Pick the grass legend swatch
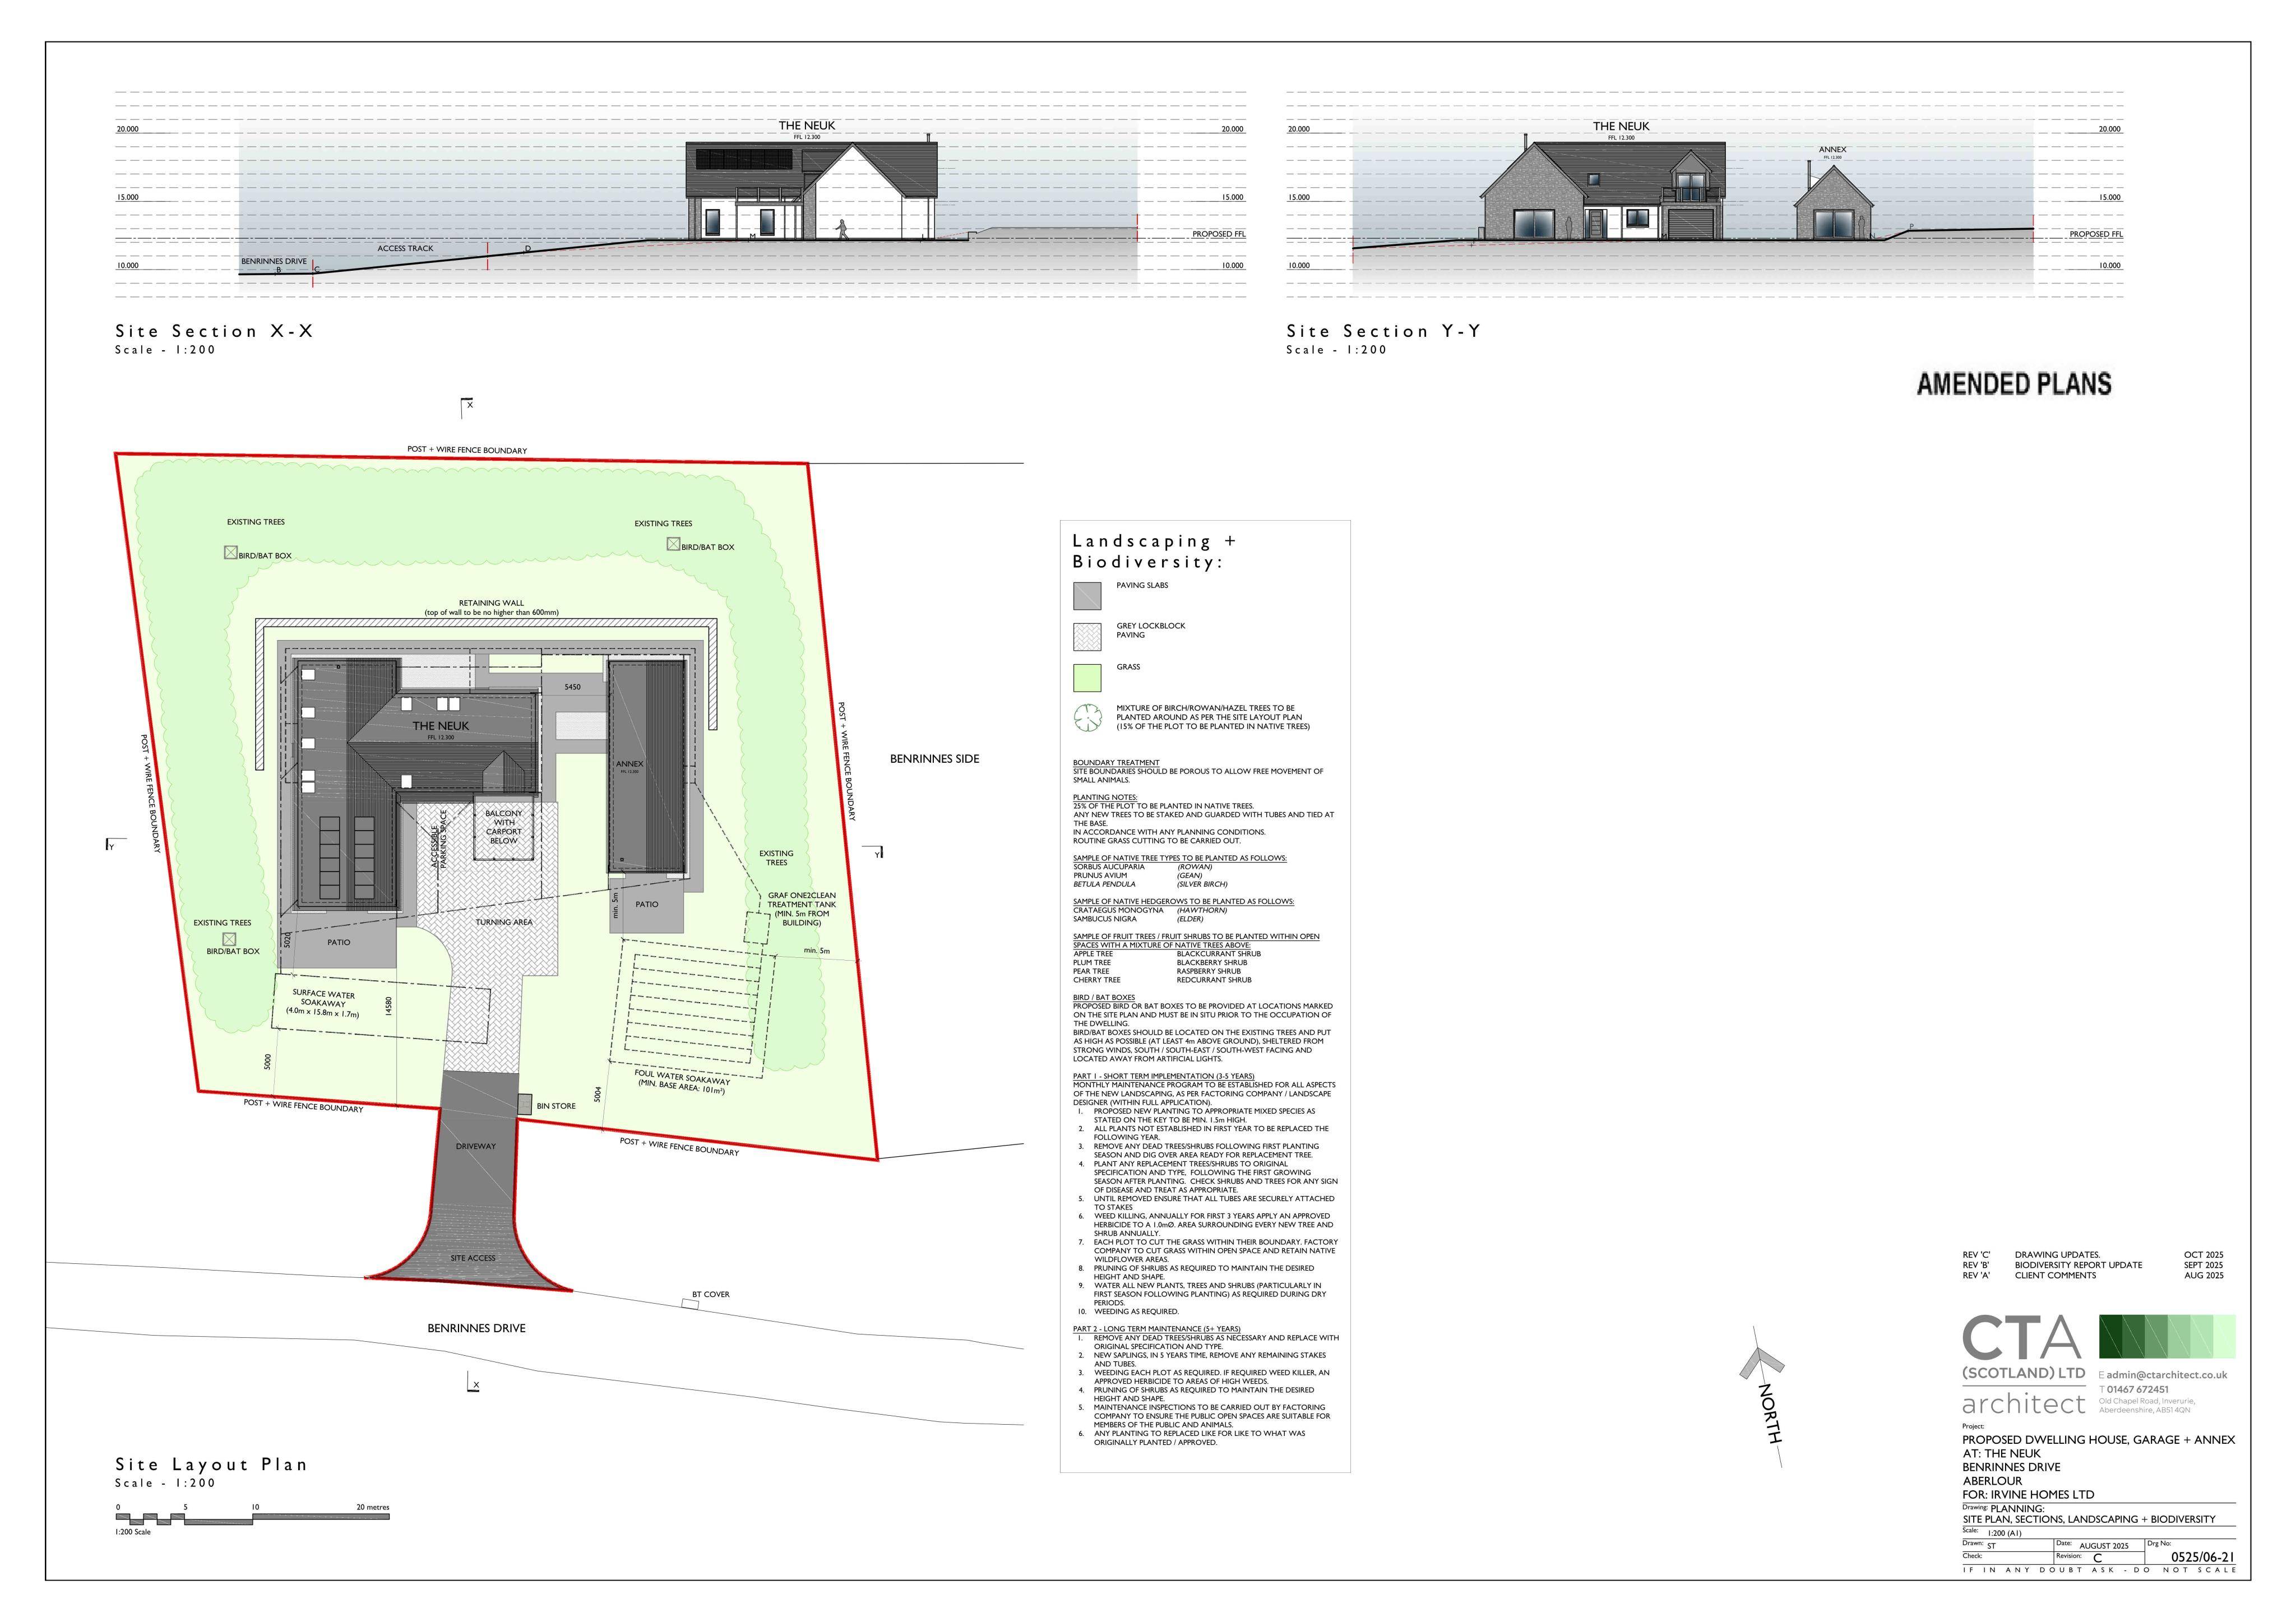The image size is (2296, 1622). point(1087,677)
